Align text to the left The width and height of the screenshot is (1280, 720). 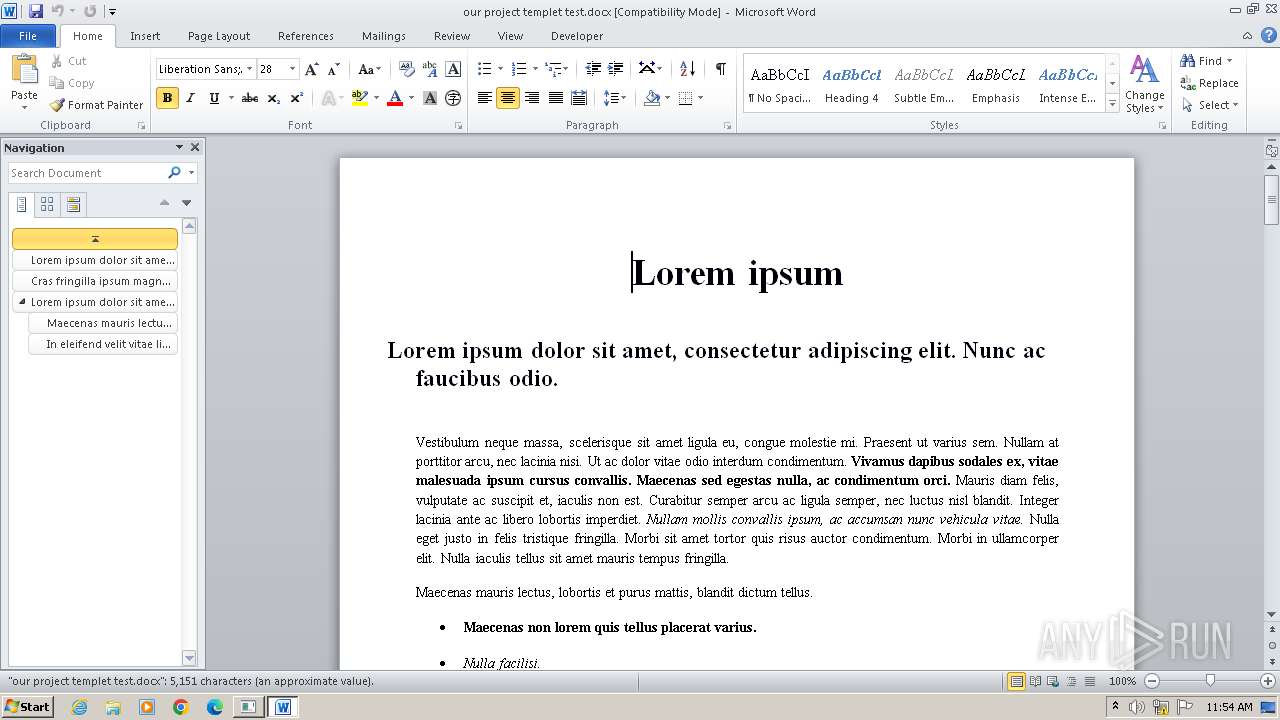485,98
